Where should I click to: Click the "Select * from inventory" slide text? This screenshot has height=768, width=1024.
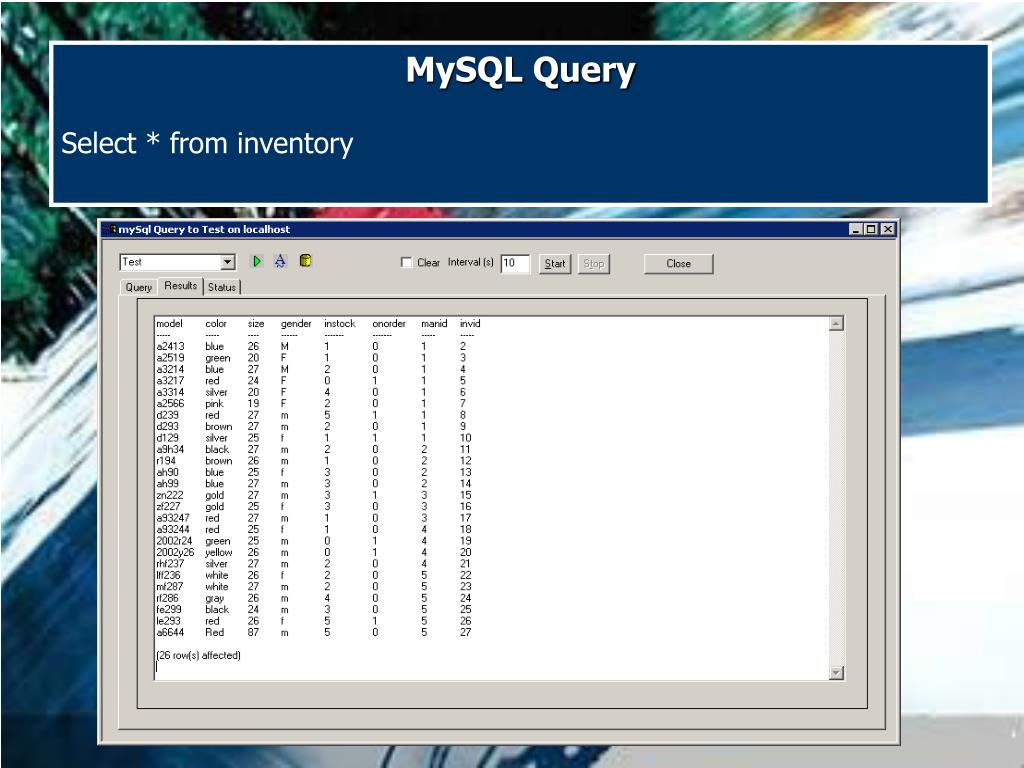(207, 144)
